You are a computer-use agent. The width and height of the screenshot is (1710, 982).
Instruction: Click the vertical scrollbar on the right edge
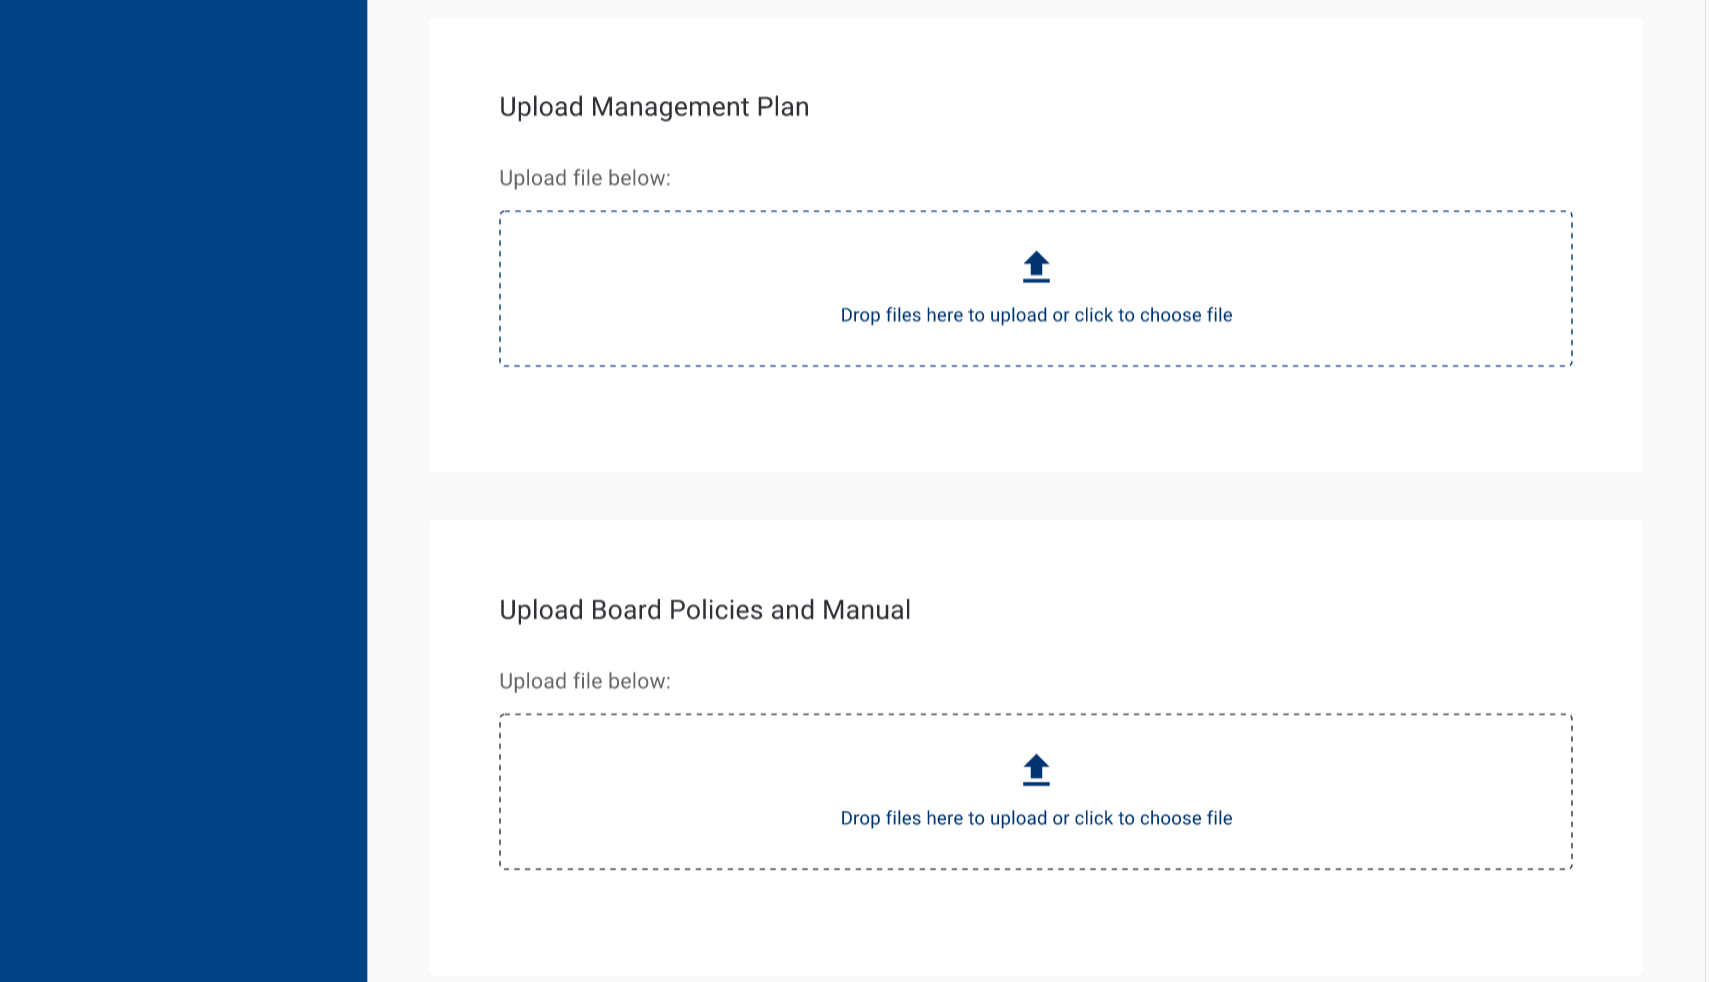[x=1707, y=490]
